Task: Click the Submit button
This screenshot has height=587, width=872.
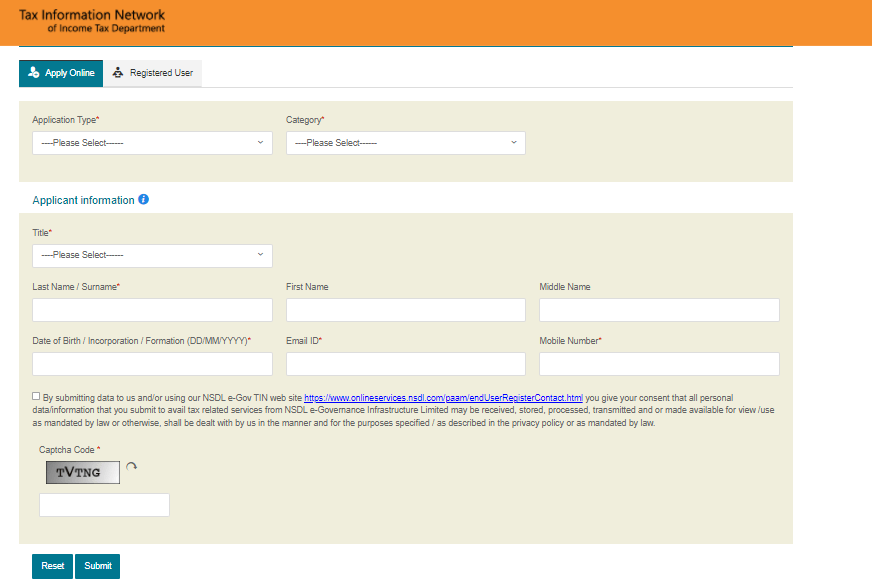Action: coord(97,566)
